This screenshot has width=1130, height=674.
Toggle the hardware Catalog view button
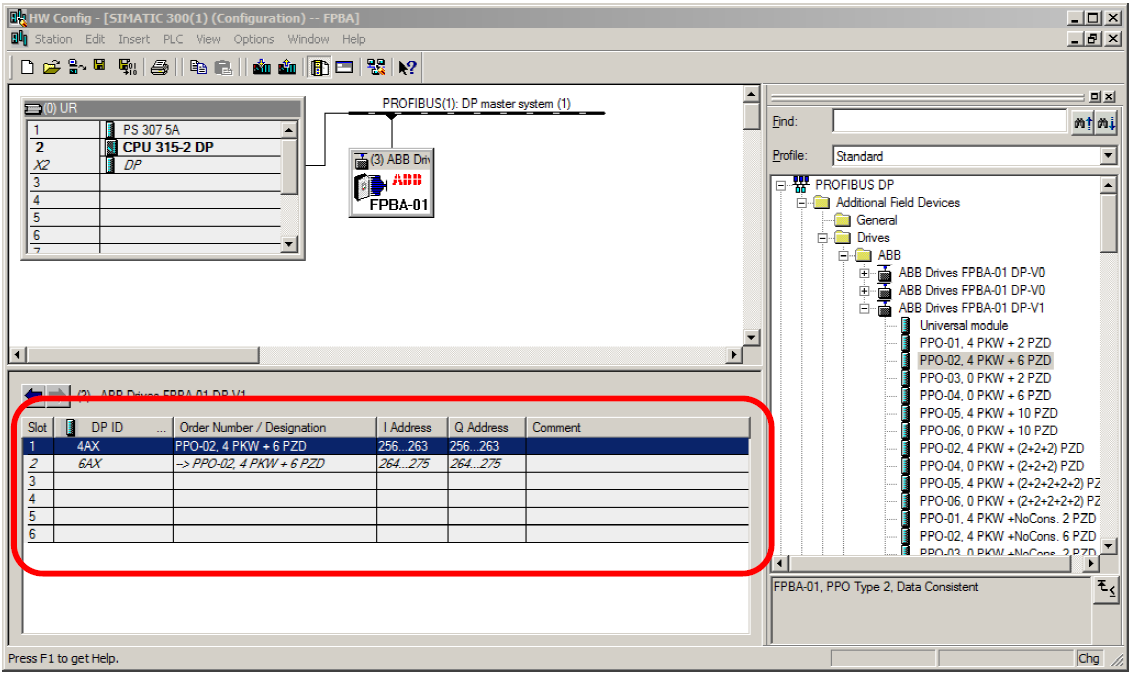click(320, 67)
